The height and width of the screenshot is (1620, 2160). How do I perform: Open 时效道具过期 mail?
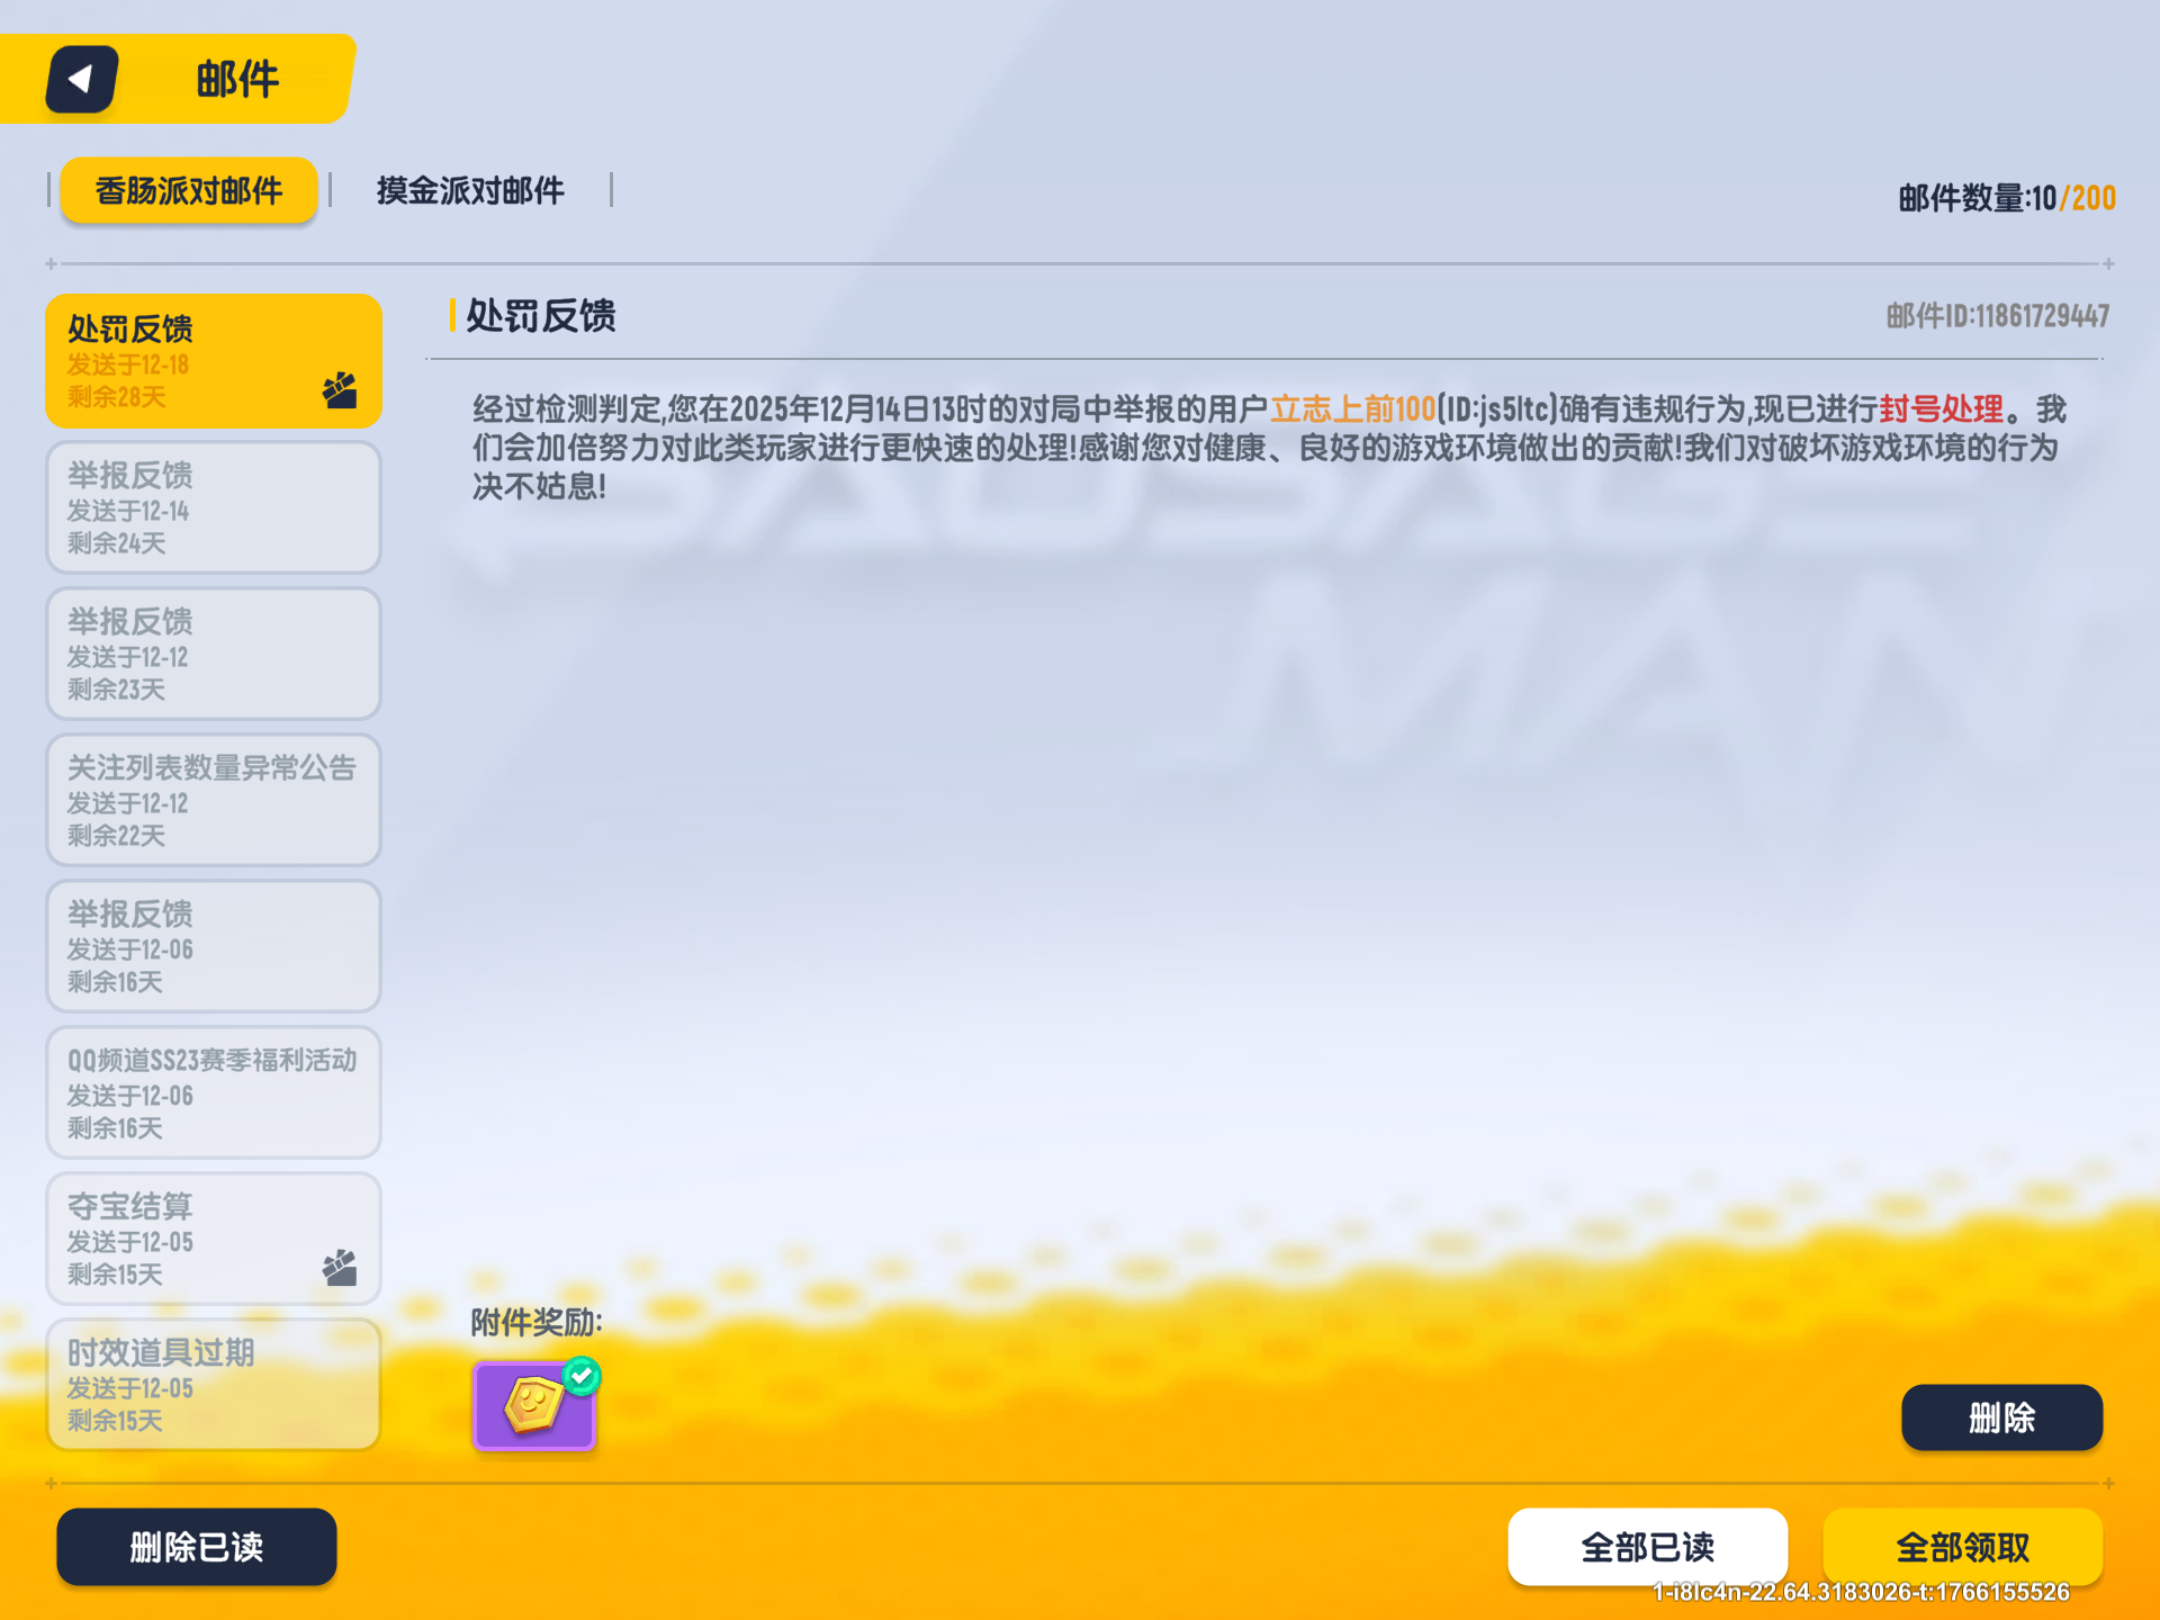[x=213, y=1384]
